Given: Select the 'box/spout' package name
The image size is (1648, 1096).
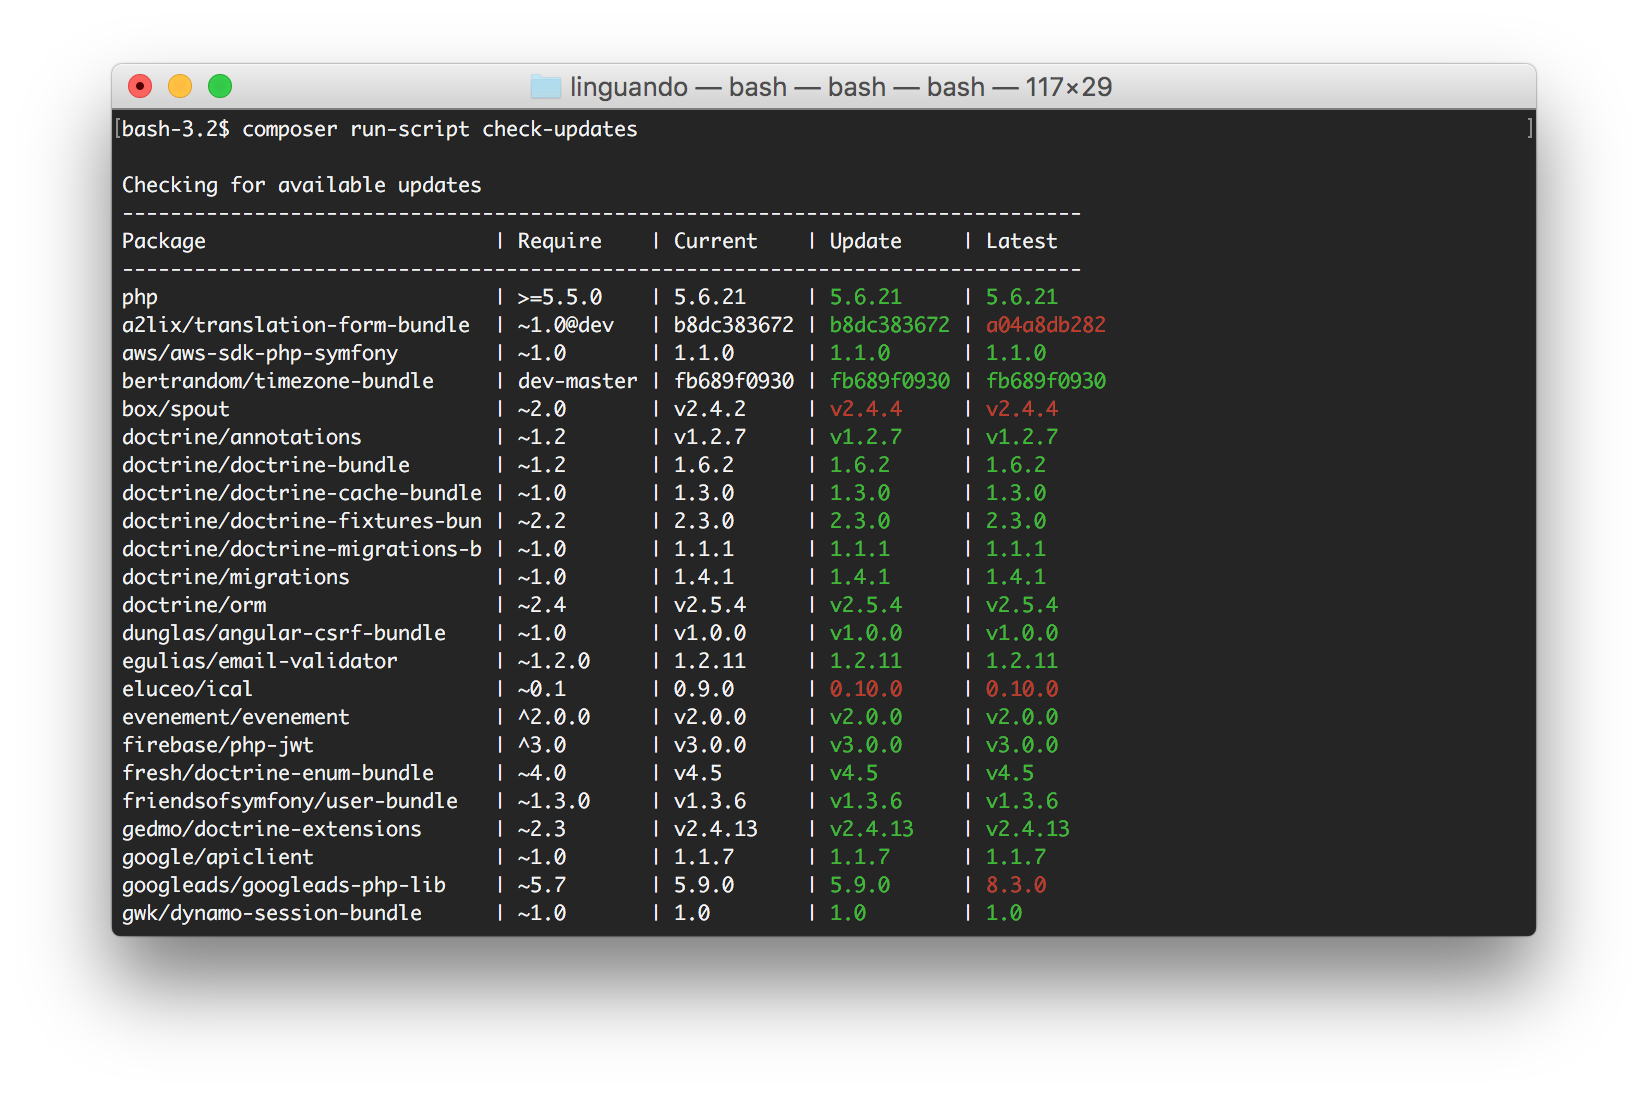Looking at the screenshot, I should [176, 409].
